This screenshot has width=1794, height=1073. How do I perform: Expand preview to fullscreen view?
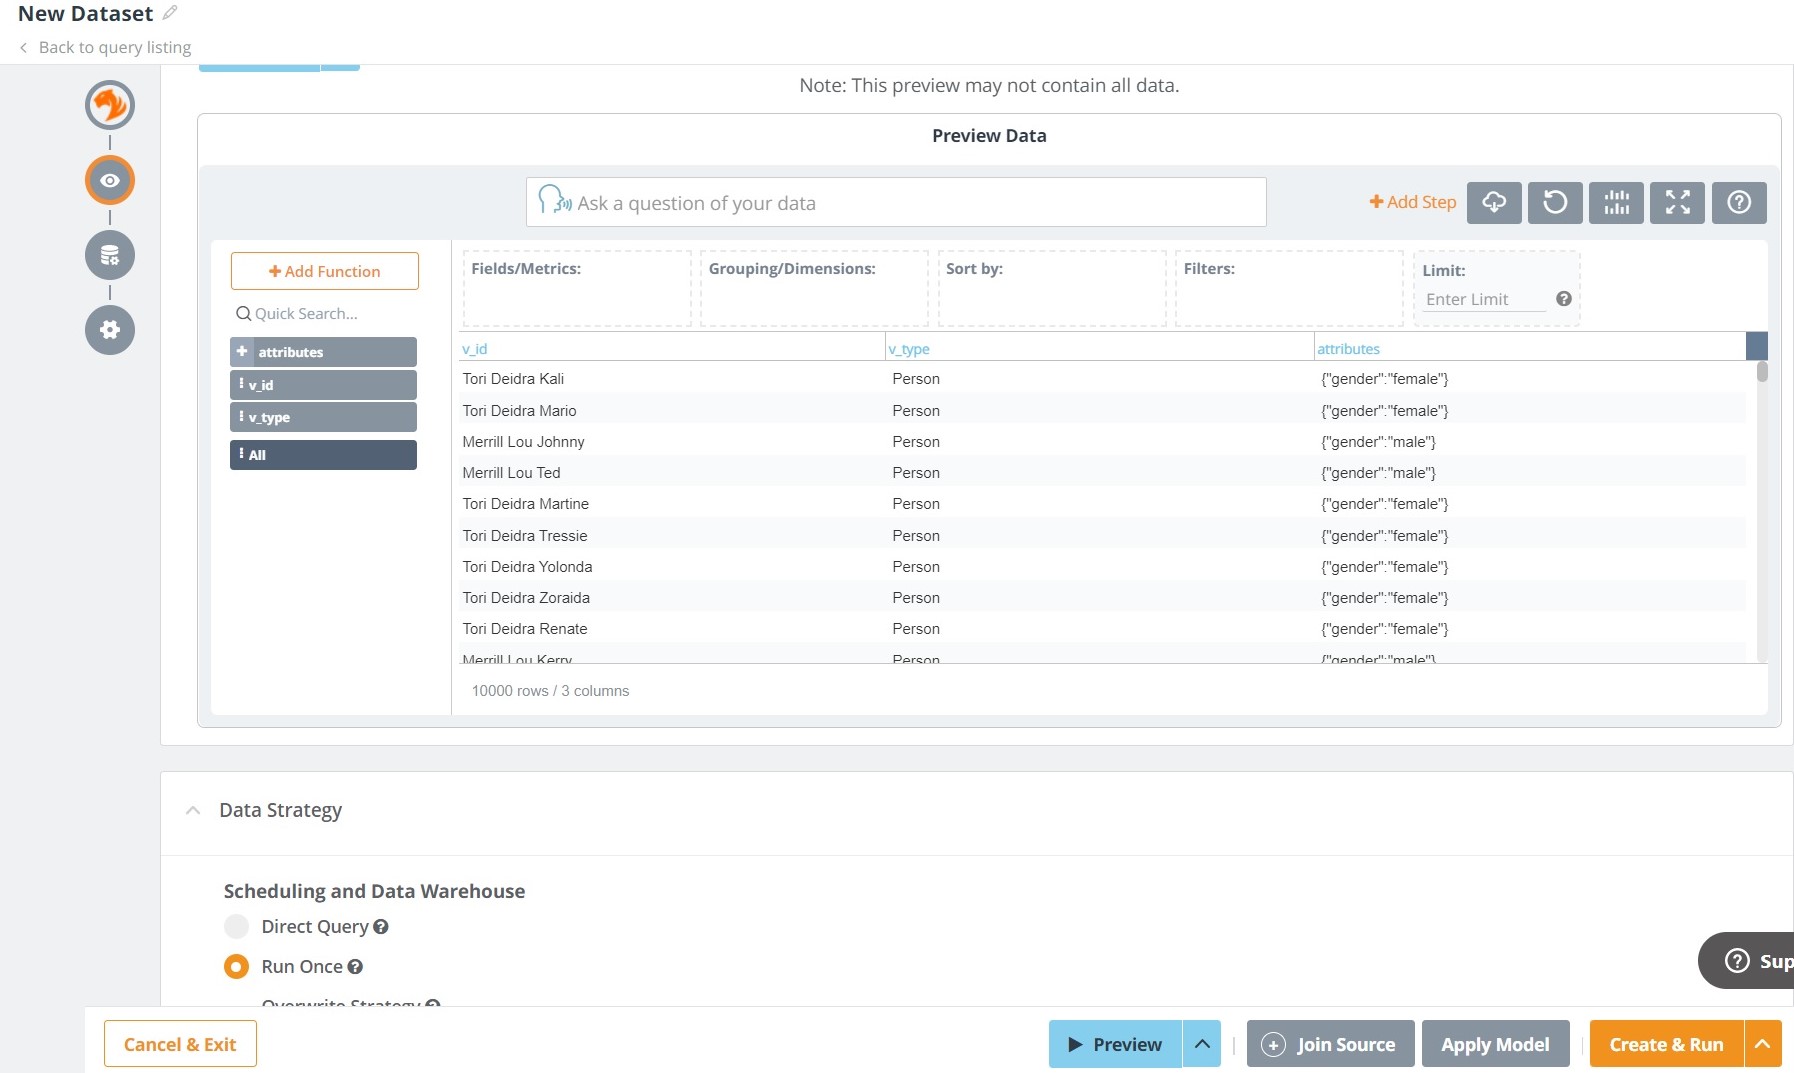tap(1677, 203)
